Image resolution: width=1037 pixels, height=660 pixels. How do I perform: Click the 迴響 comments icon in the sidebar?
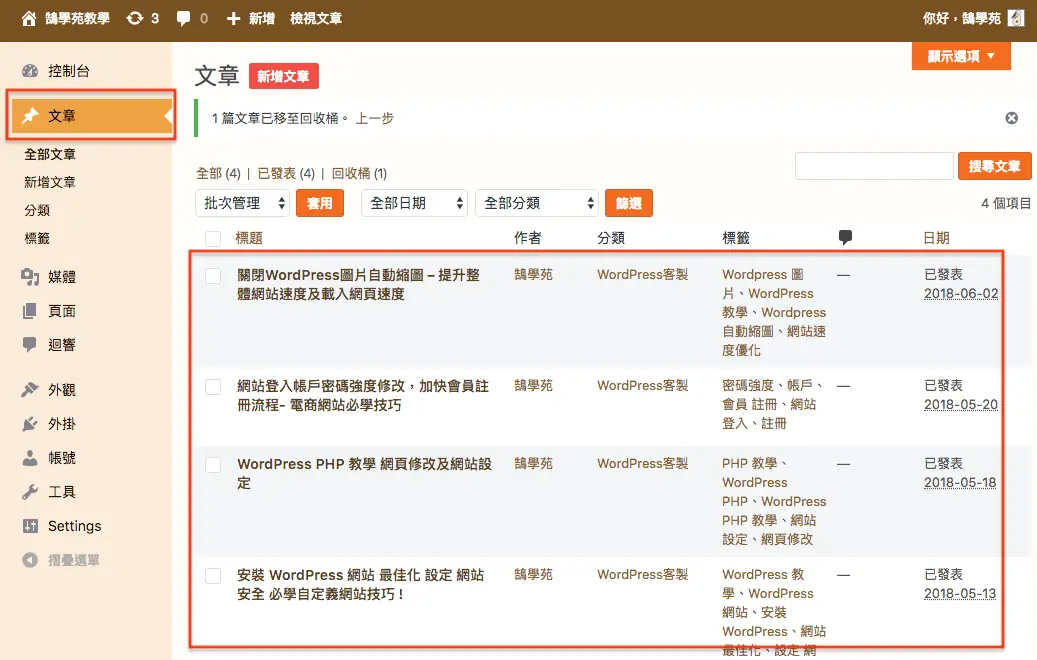30,345
